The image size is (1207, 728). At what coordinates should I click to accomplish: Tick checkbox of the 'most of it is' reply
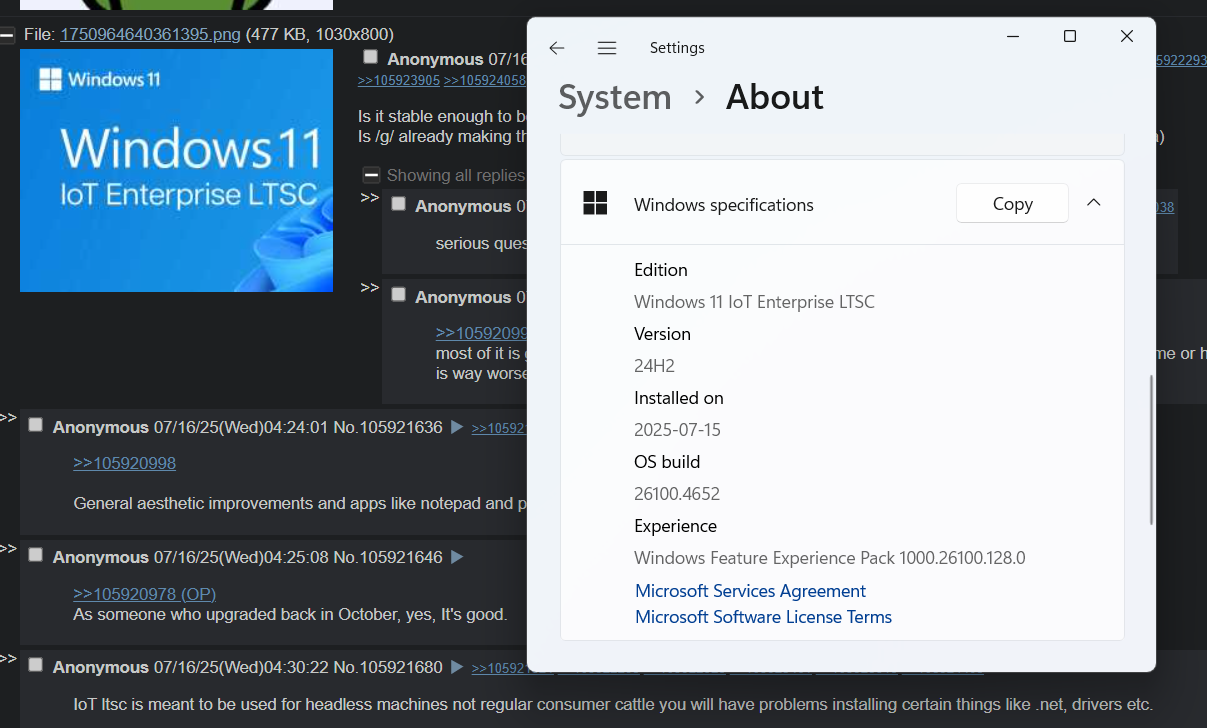click(398, 295)
